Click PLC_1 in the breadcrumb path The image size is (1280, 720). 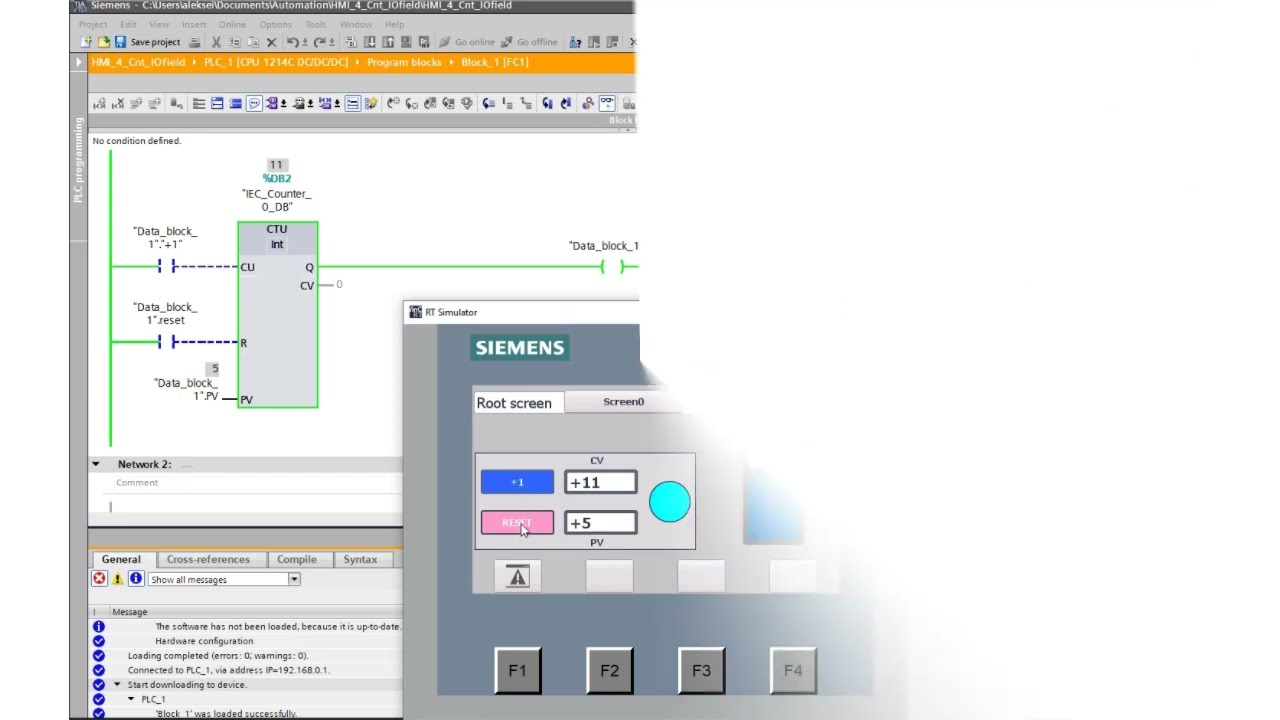[x=276, y=62]
